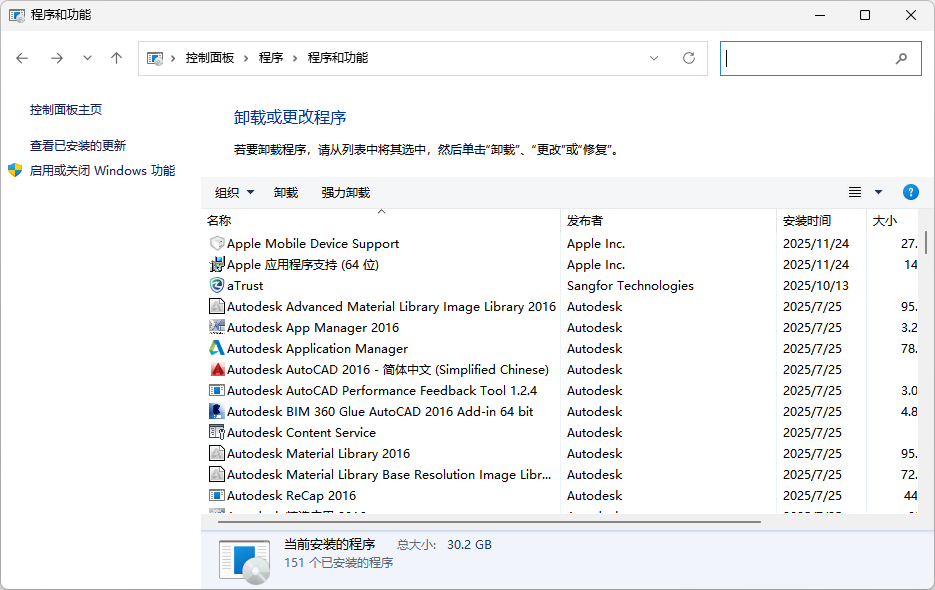Go back using the back arrow
The width and height of the screenshot is (935, 590).
[x=22, y=58]
